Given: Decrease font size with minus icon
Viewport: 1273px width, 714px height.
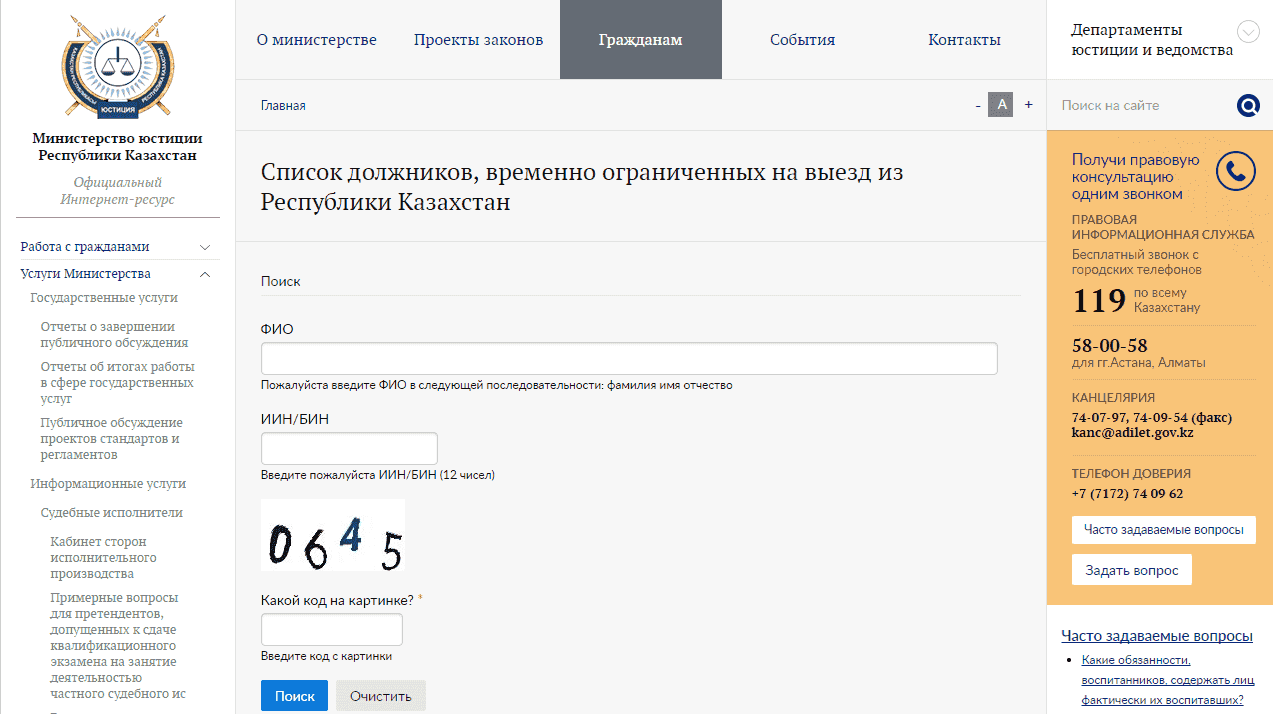Looking at the screenshot, I should 978,105.
